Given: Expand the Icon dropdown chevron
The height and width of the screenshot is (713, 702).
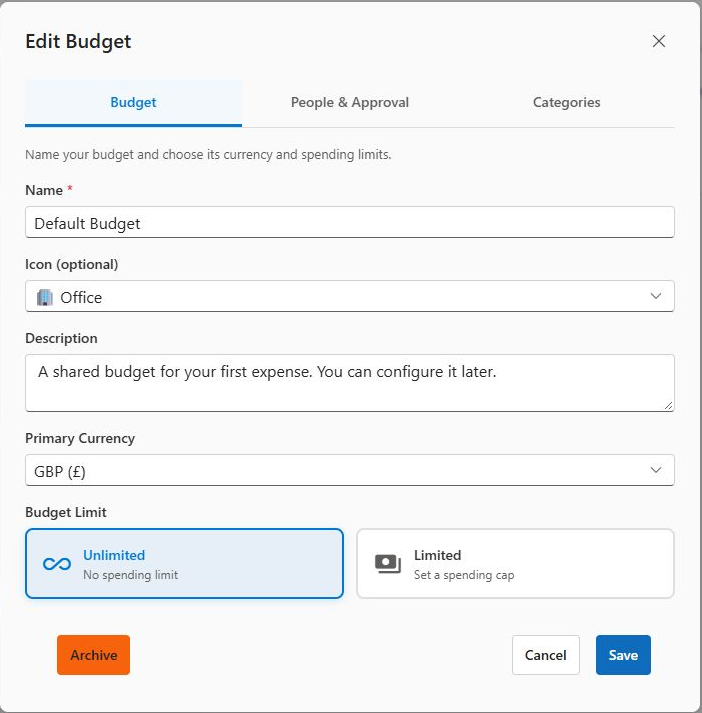Looking at the screenshot, I should [x=656, y=296].
